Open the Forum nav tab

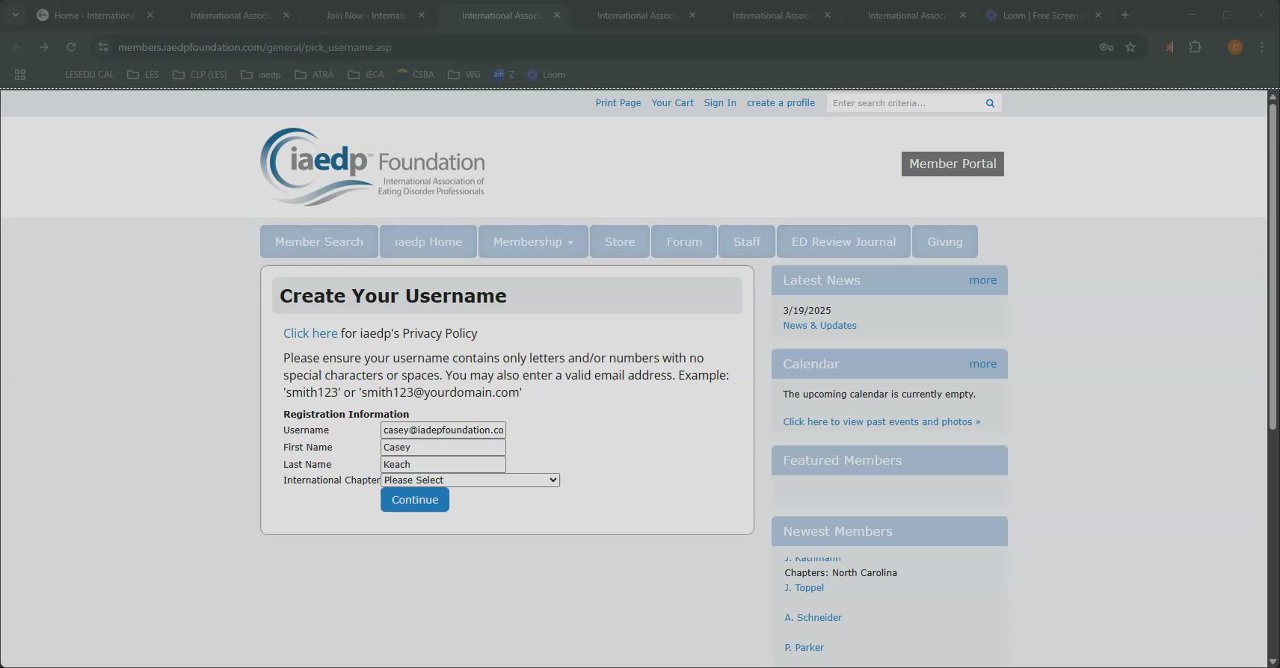684,242
